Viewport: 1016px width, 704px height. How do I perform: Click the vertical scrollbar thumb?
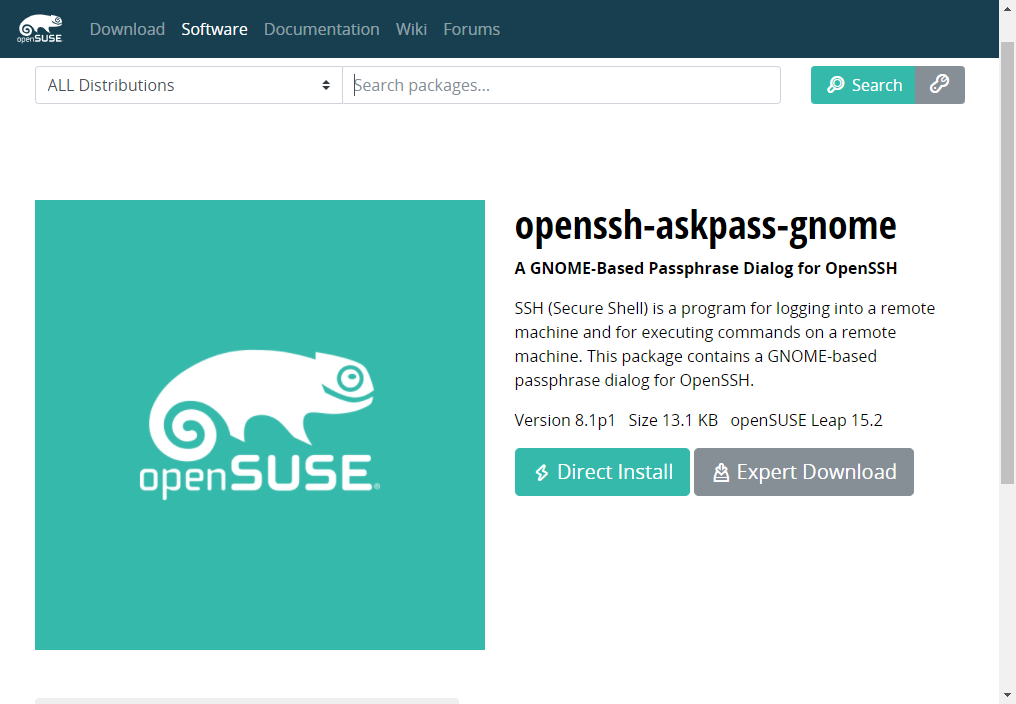[x=1007, y=263]
